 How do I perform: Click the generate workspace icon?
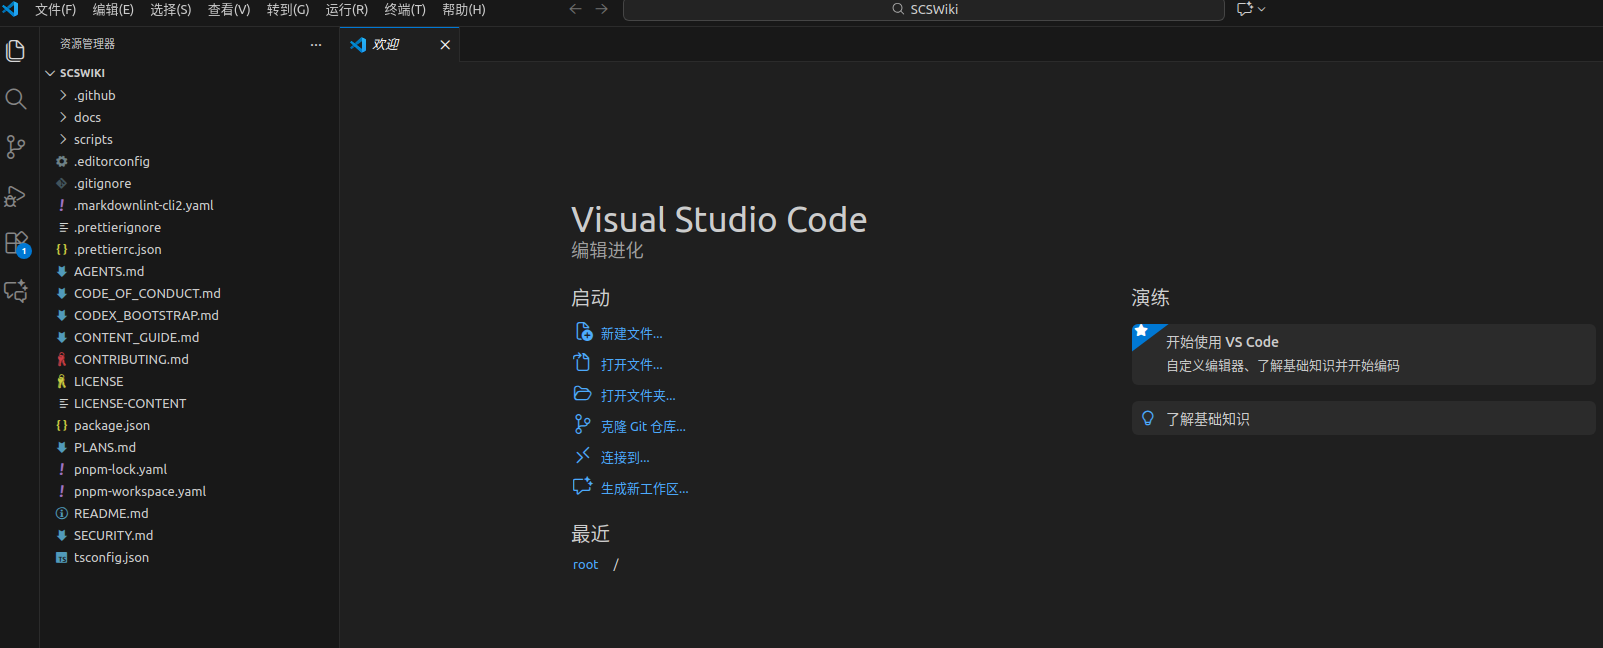(582, 487)
